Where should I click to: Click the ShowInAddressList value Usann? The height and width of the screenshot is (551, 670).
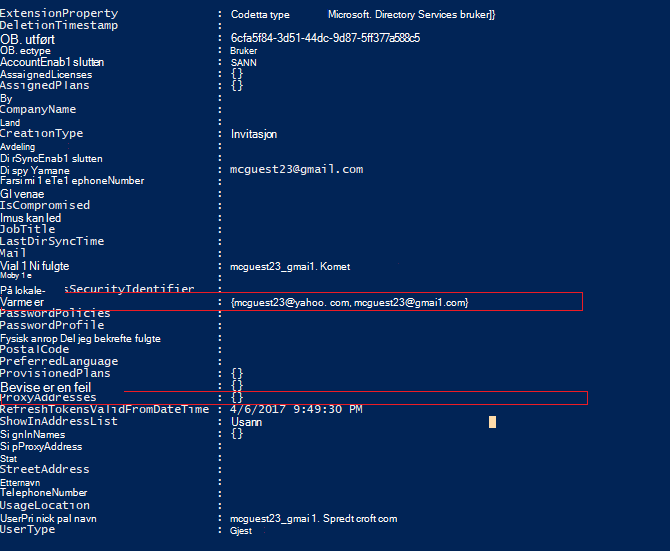point(247,422)
